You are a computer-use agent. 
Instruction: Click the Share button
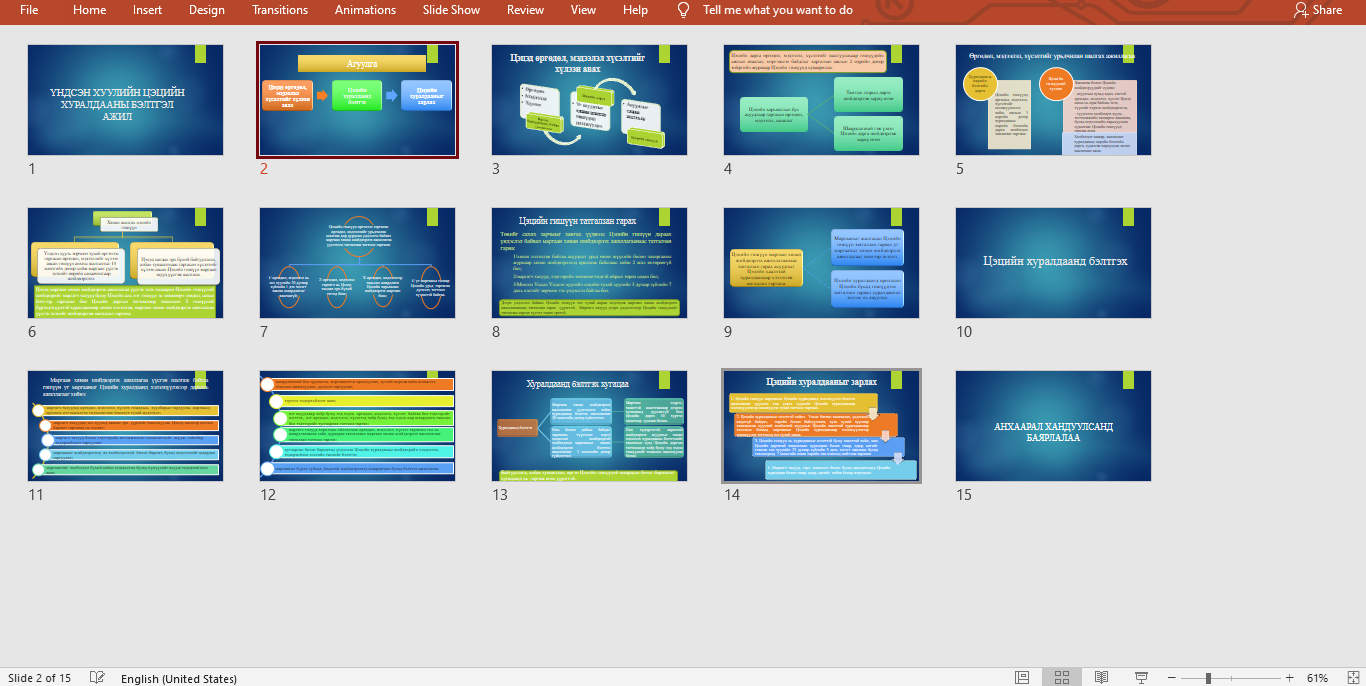1318,10
